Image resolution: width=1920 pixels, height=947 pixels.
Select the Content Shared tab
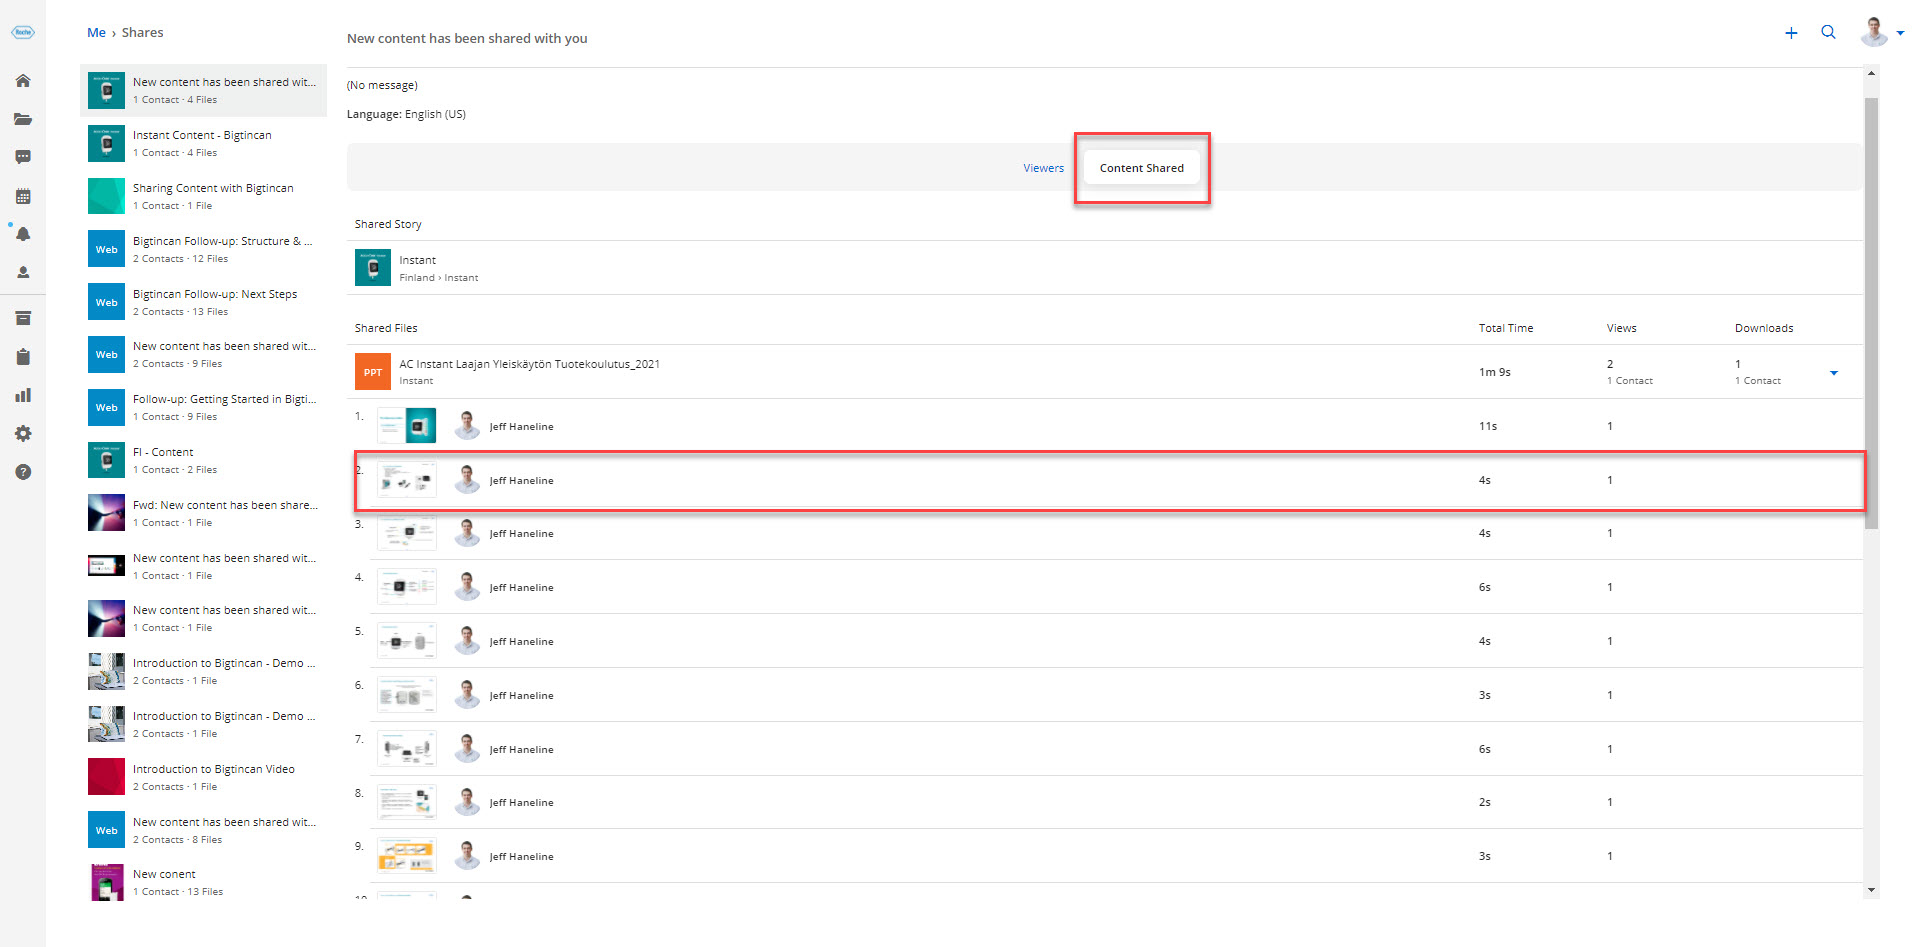1141,168
